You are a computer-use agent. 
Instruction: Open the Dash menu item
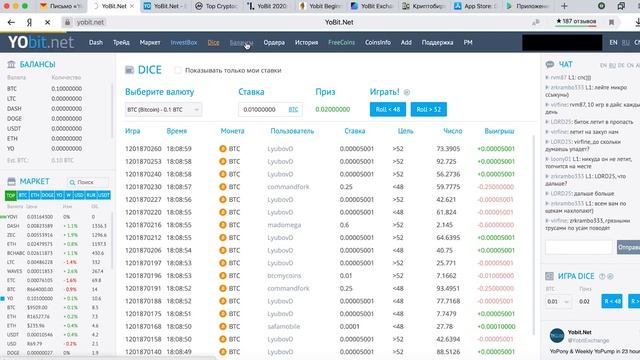tap(96, 42)
